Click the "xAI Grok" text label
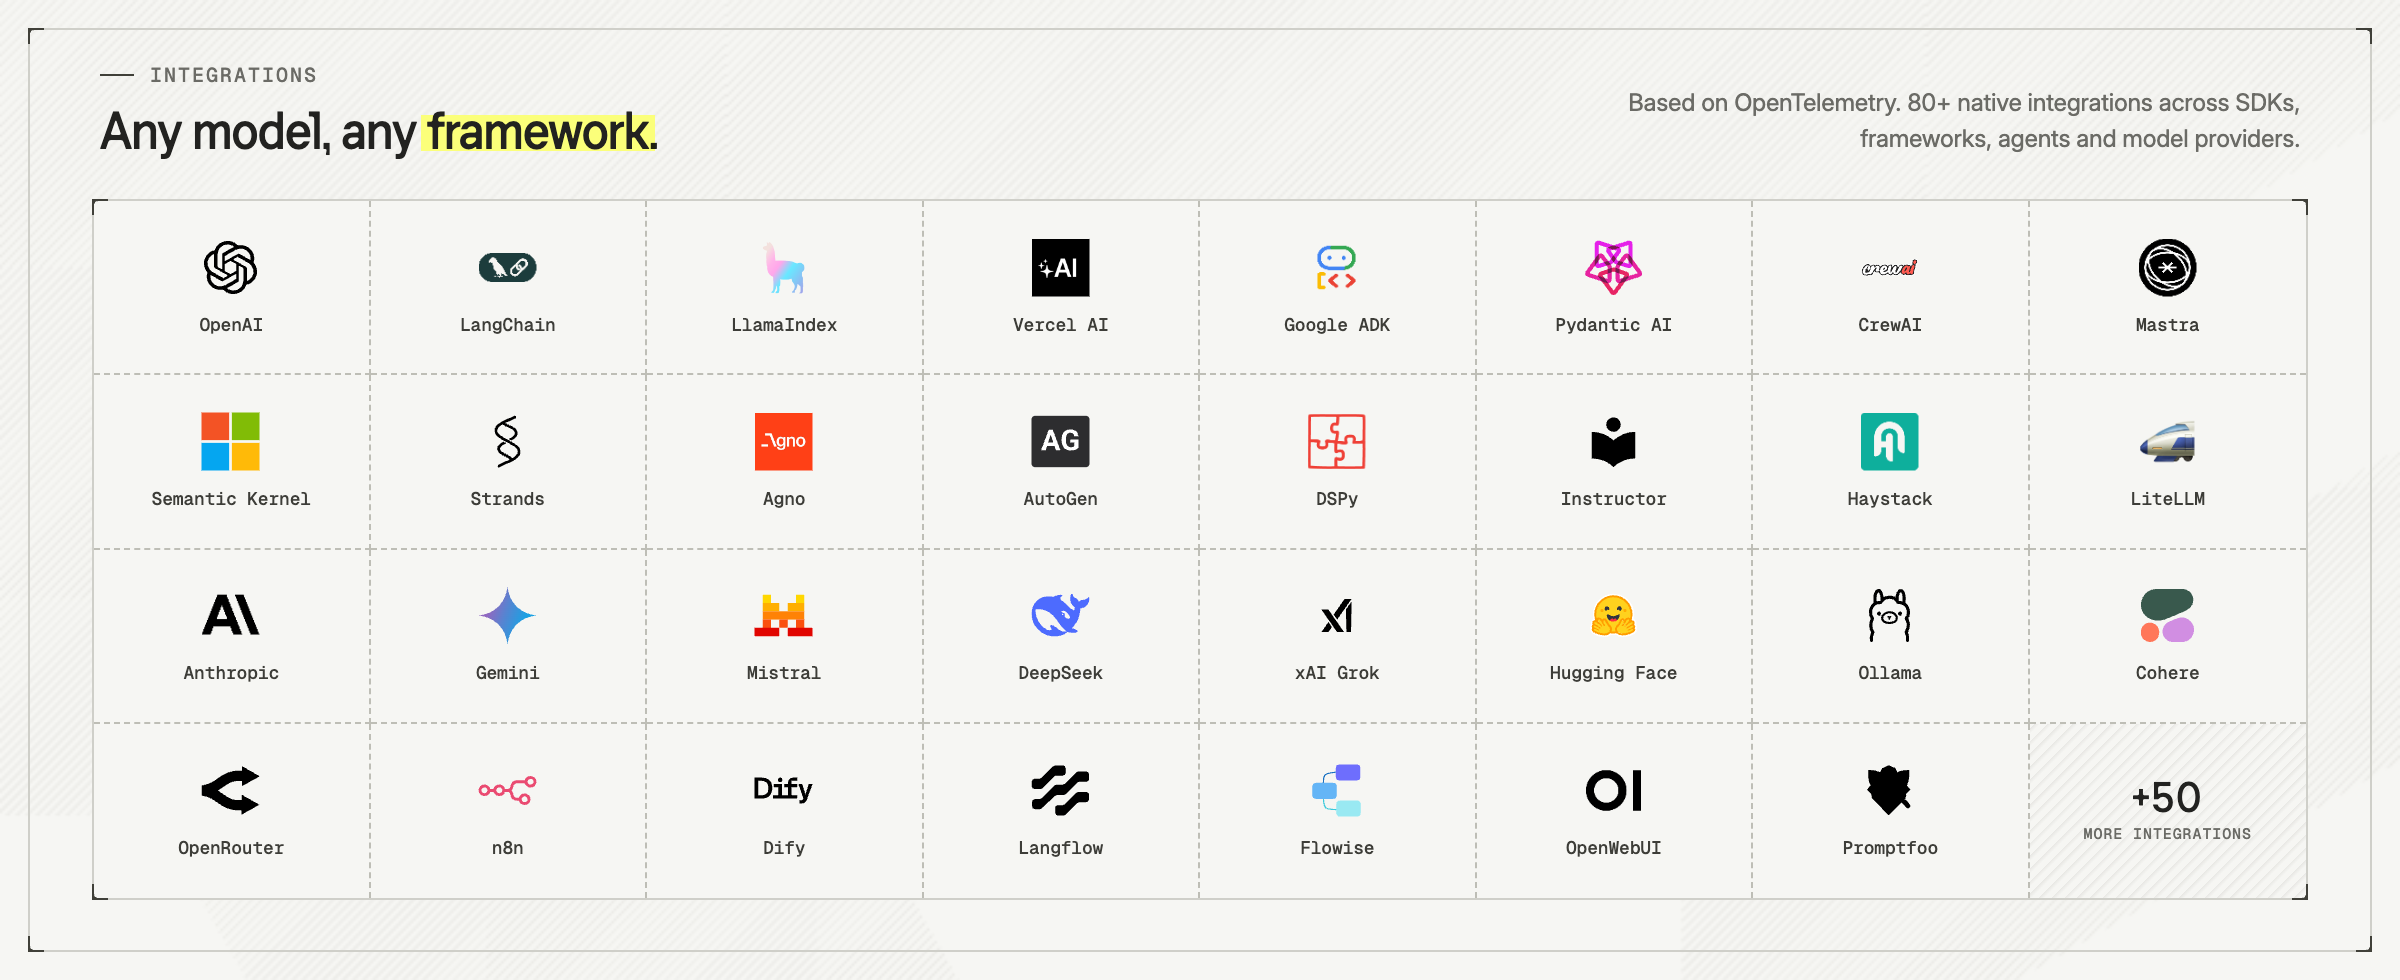This screenshot has height=980, width=2400. coord(1337,673)
